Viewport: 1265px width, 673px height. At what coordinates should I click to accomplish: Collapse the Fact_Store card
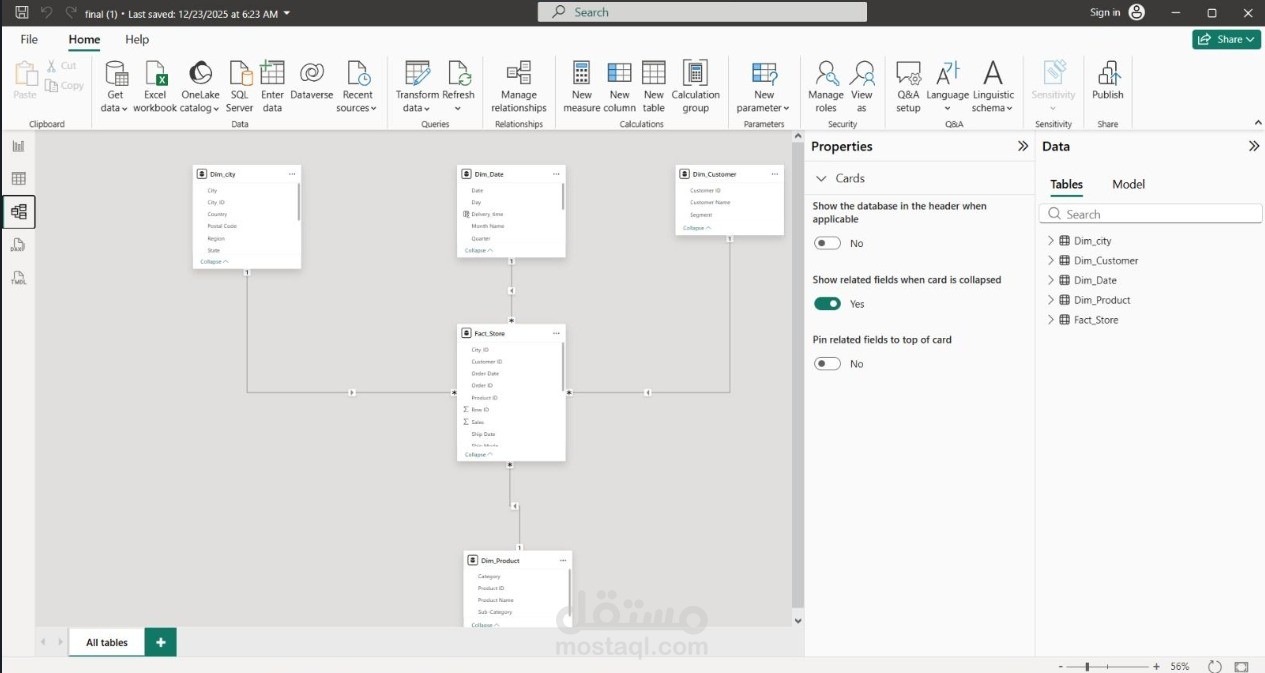479,454
